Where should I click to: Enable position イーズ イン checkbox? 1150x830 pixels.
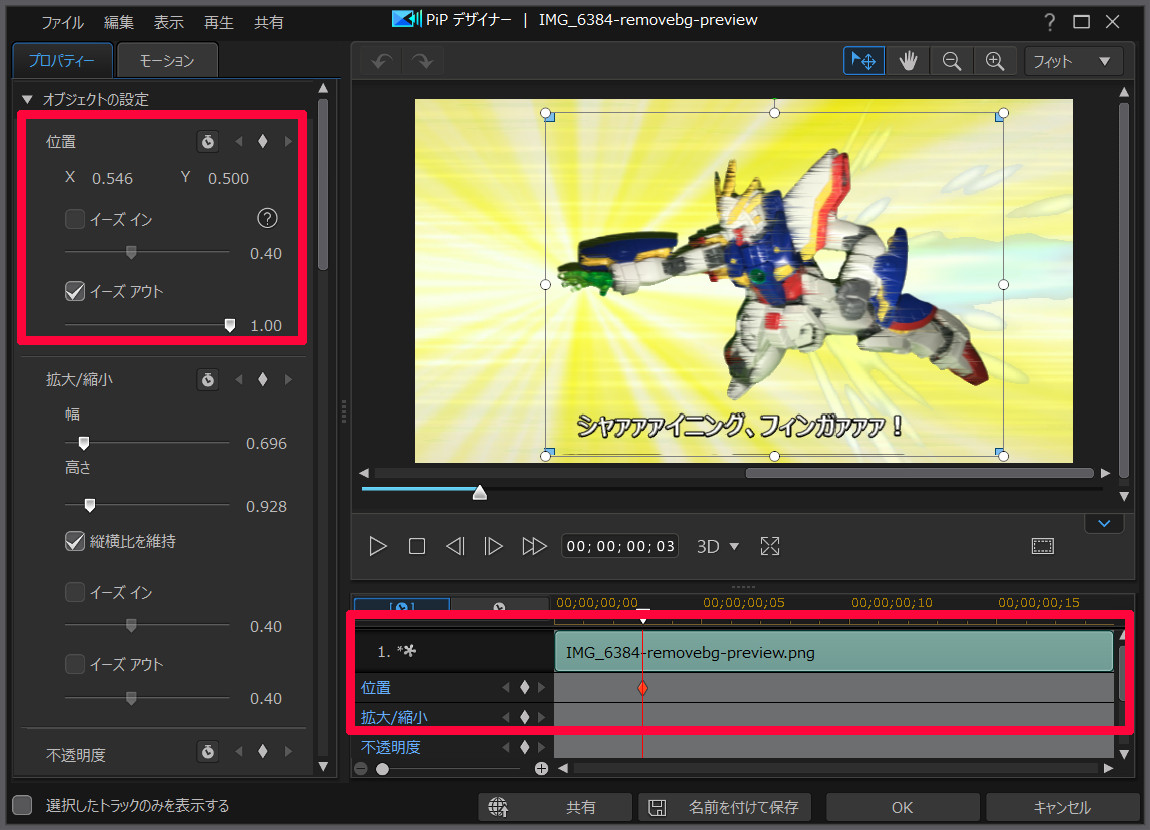coord(75,219)
